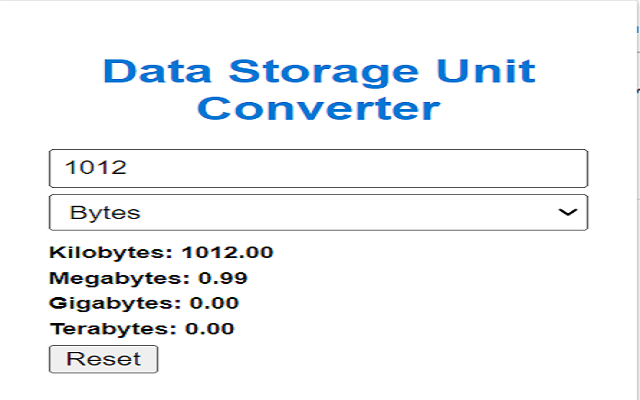Click the number input field containing 1012
The image size is (640, 400).
[x=318, y=168]
